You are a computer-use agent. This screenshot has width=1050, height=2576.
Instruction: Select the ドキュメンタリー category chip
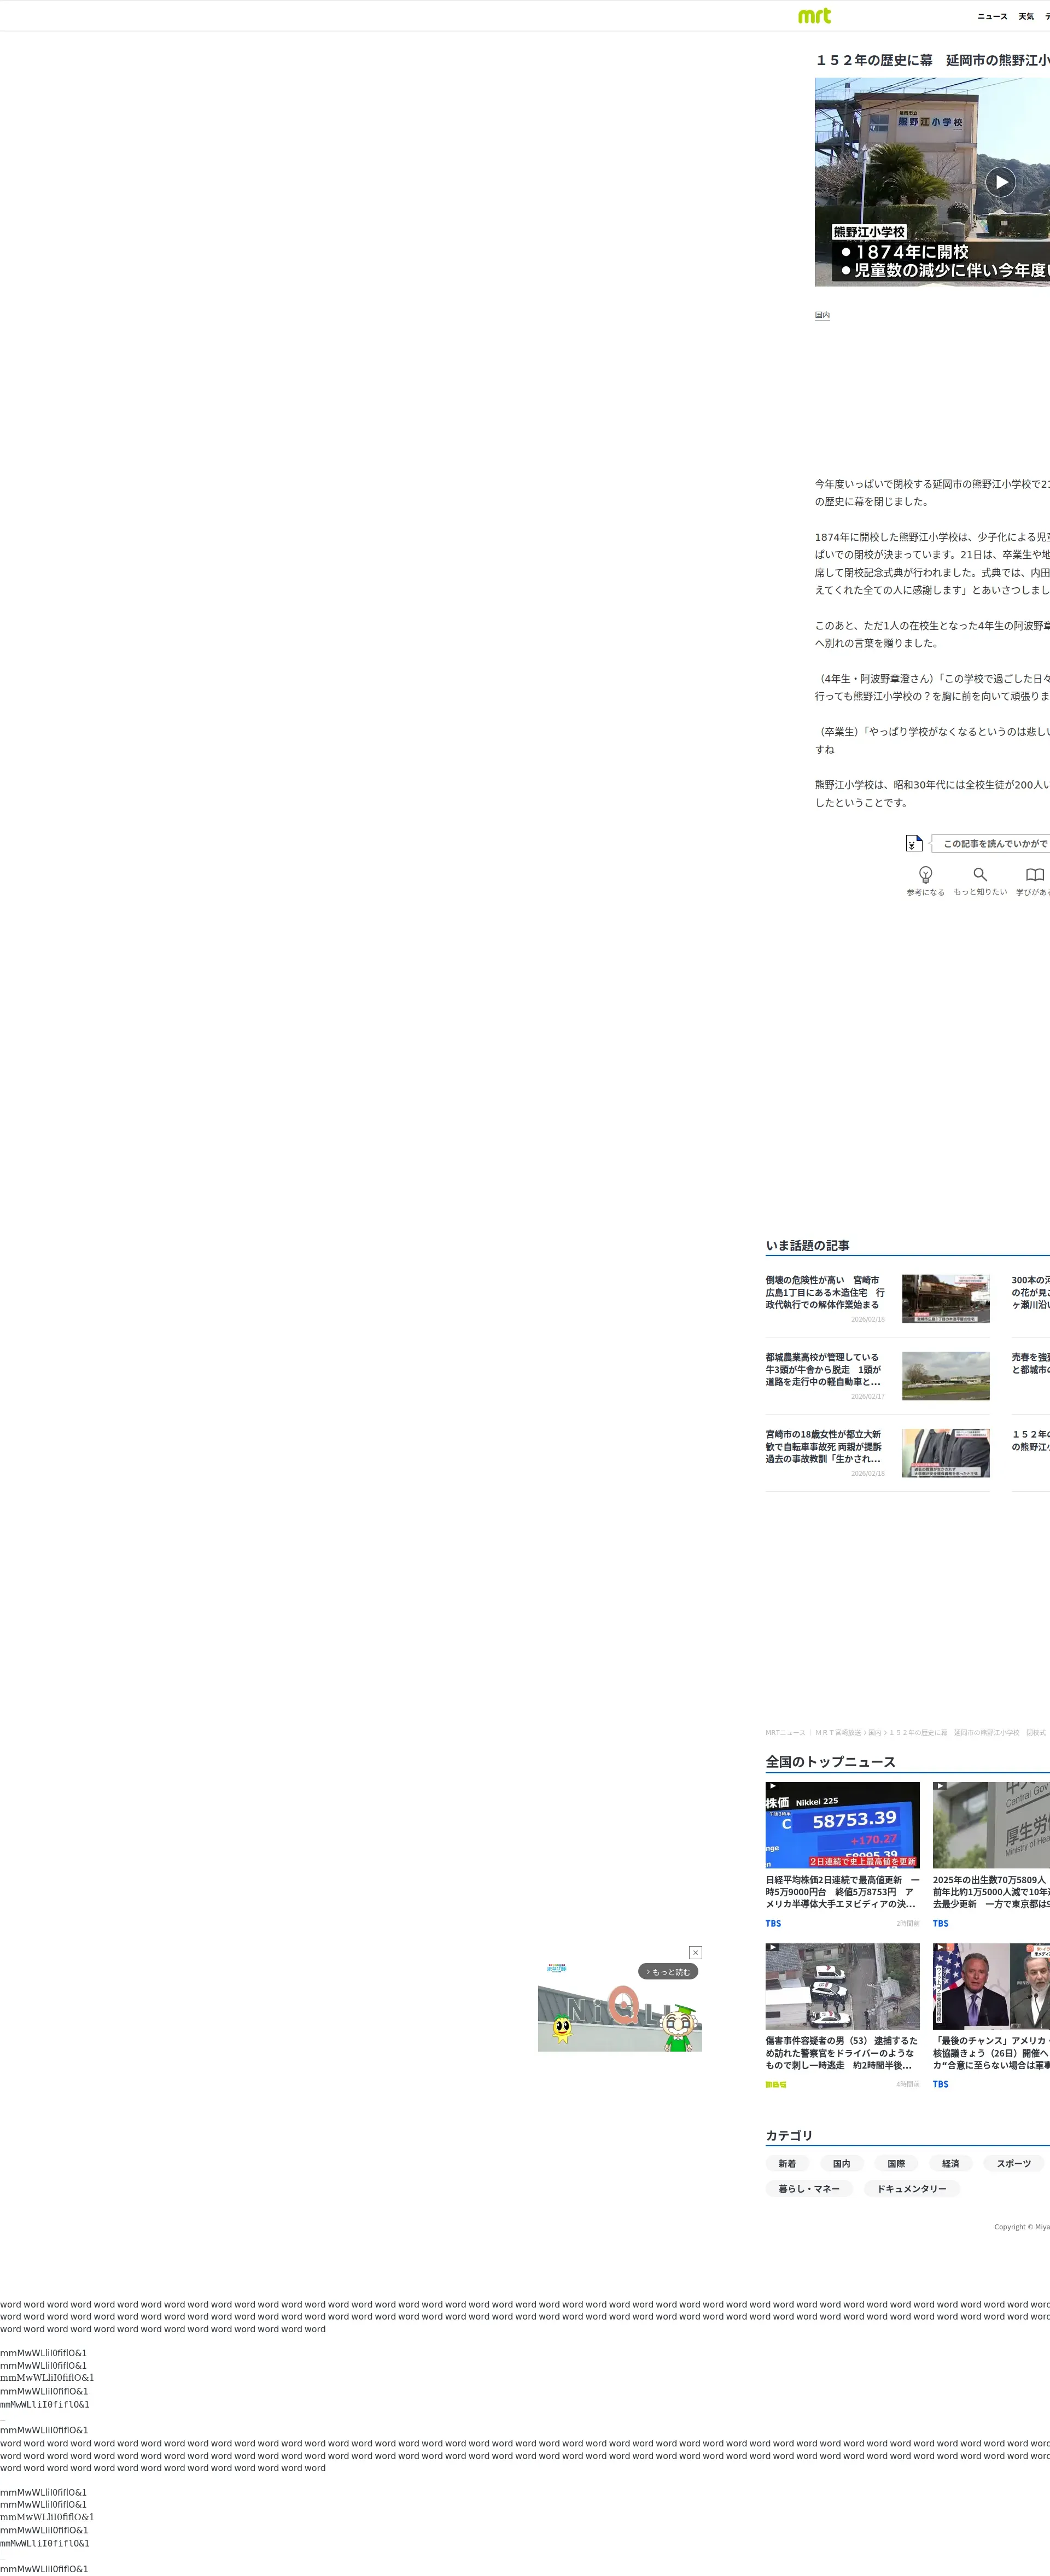911,2188
